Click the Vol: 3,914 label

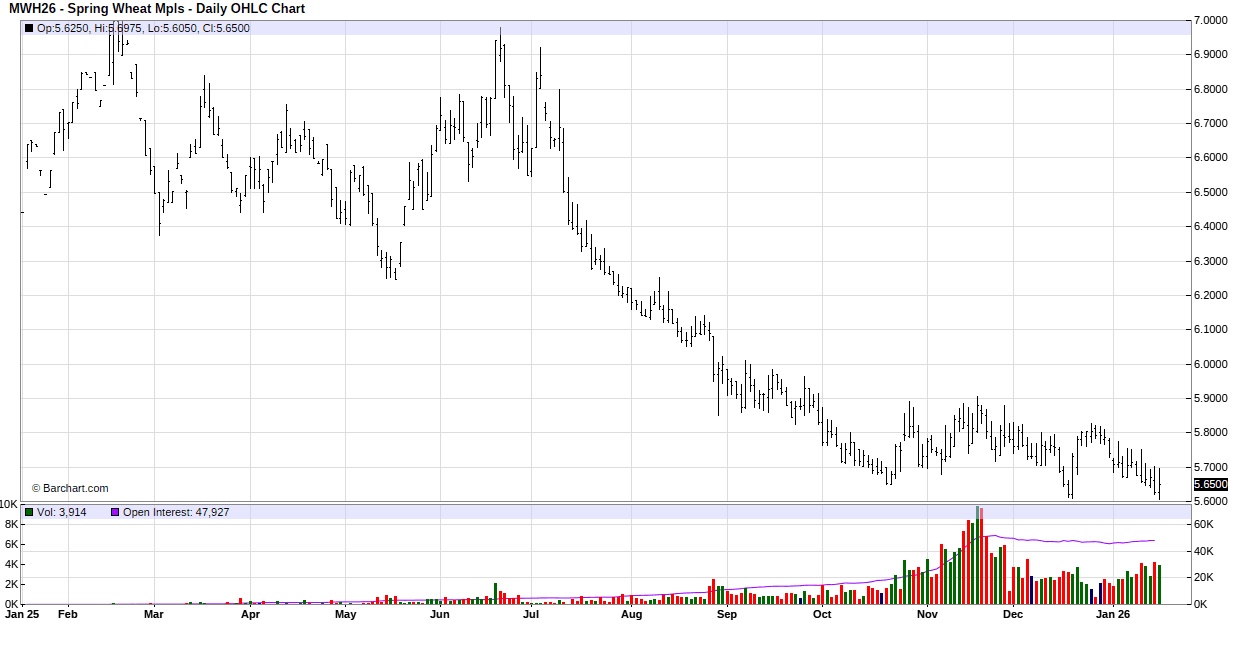point(62,512)
